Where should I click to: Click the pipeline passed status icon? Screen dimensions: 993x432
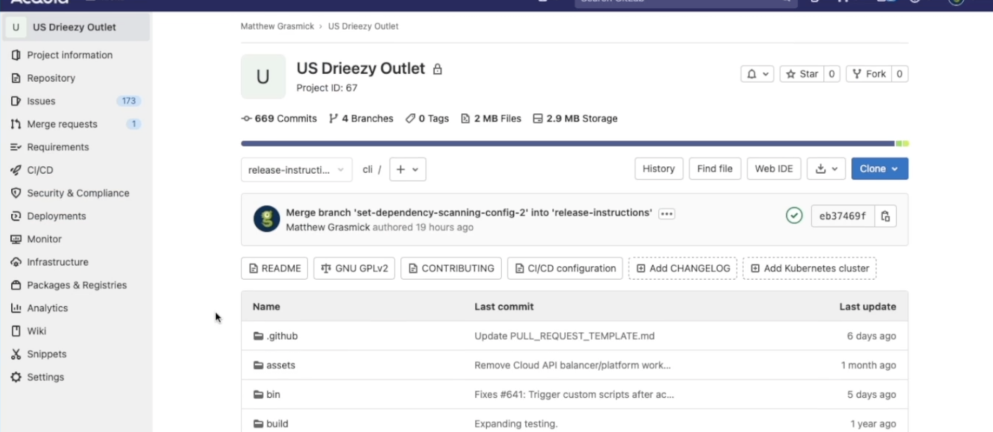pyautogui.click(x=794, y=216)
